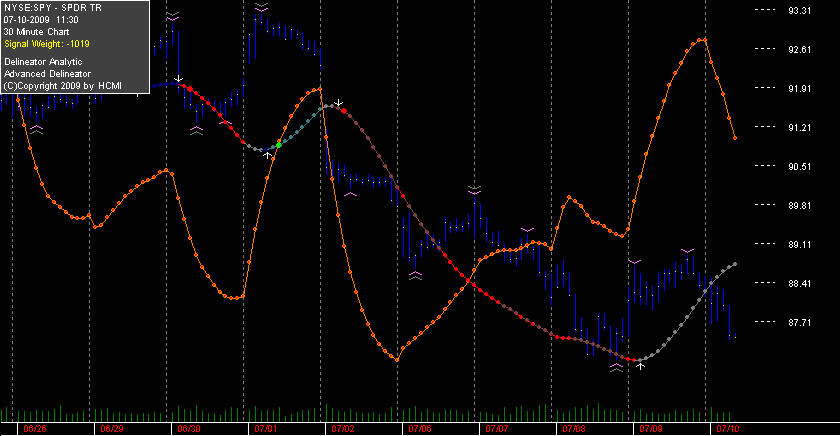Image resolution: width=840 pixels, height=436 pixels.
Task: Click the yellow Signal Weight -1019 text
Action: tap(47, 44)
